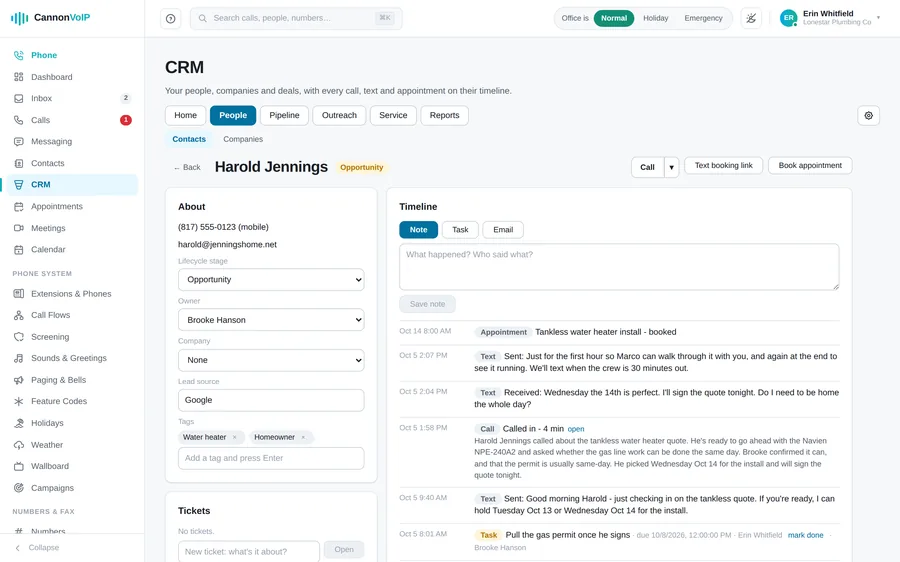The height and width of the screenshot is (562, 900).
Task: Remove the Water heater tag
Action: click(234, 437)
